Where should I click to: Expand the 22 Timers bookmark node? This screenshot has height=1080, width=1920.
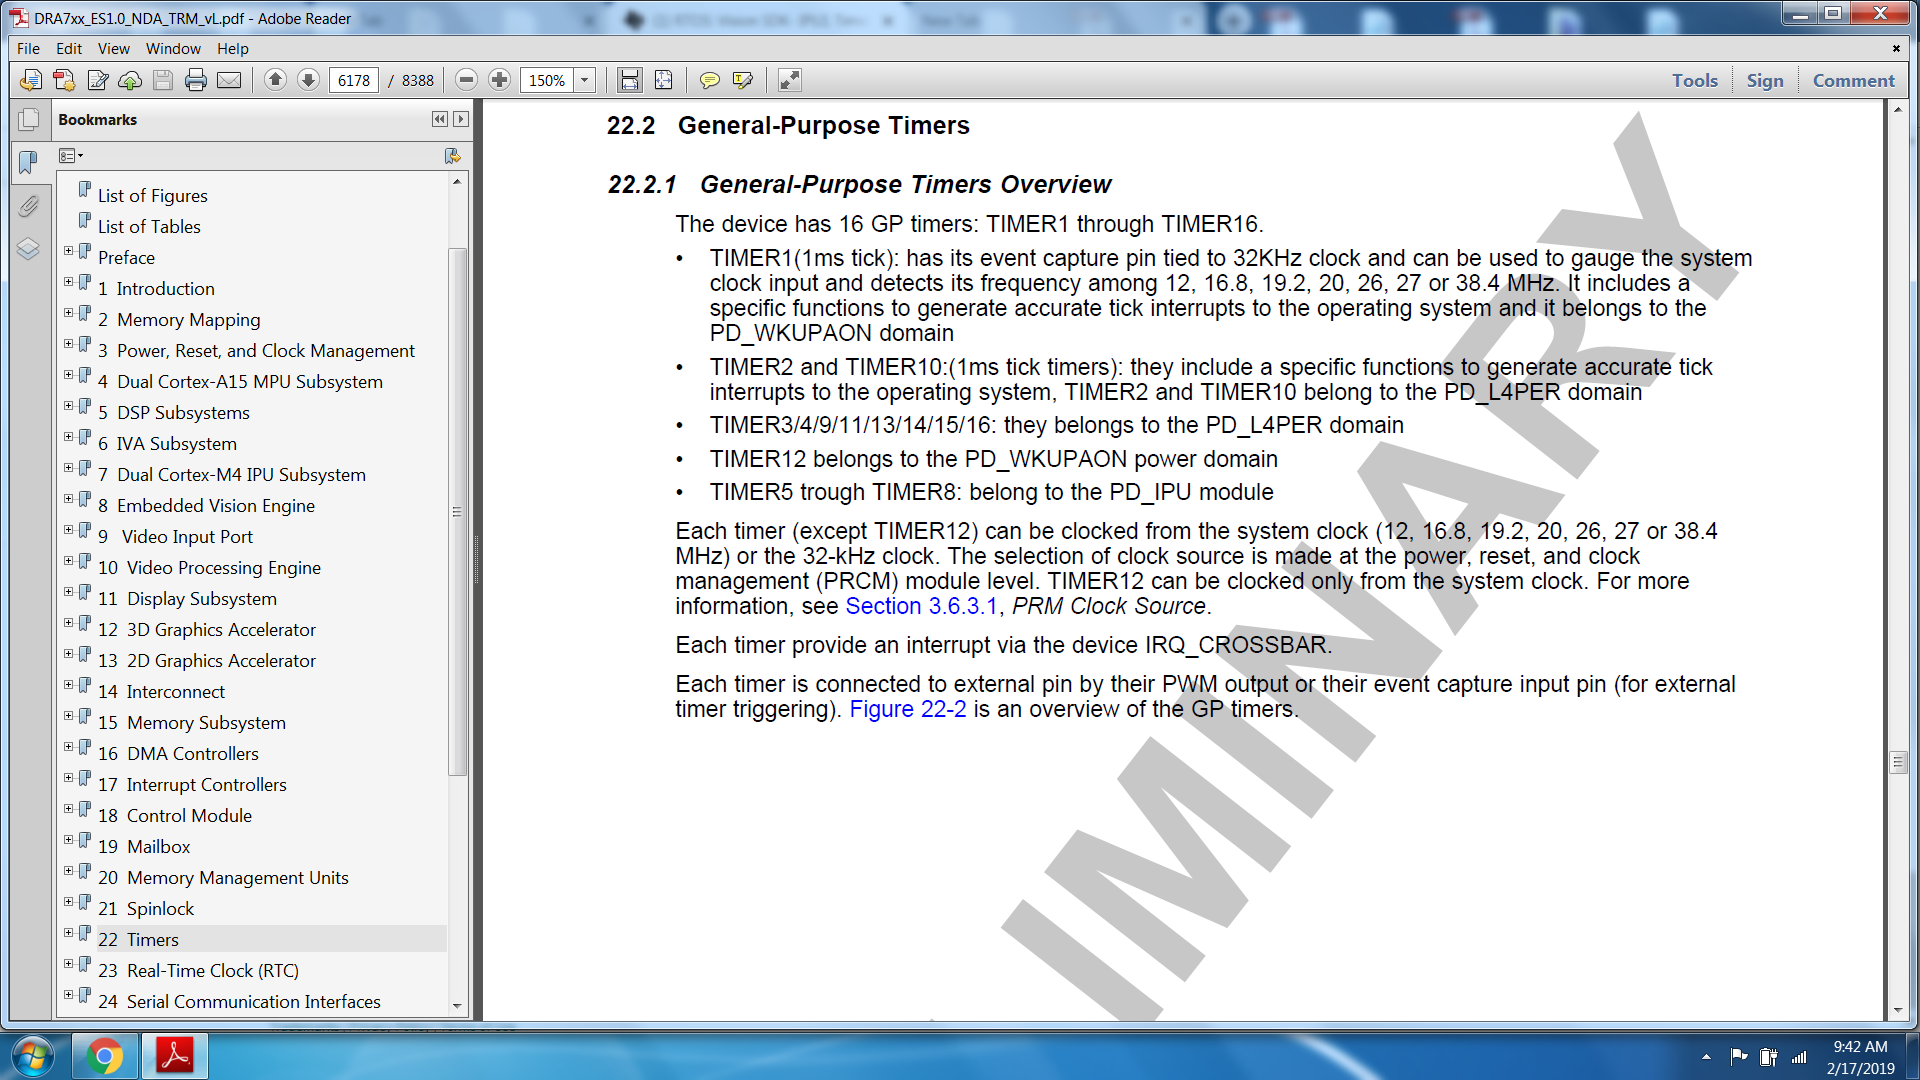click(69, 934)
